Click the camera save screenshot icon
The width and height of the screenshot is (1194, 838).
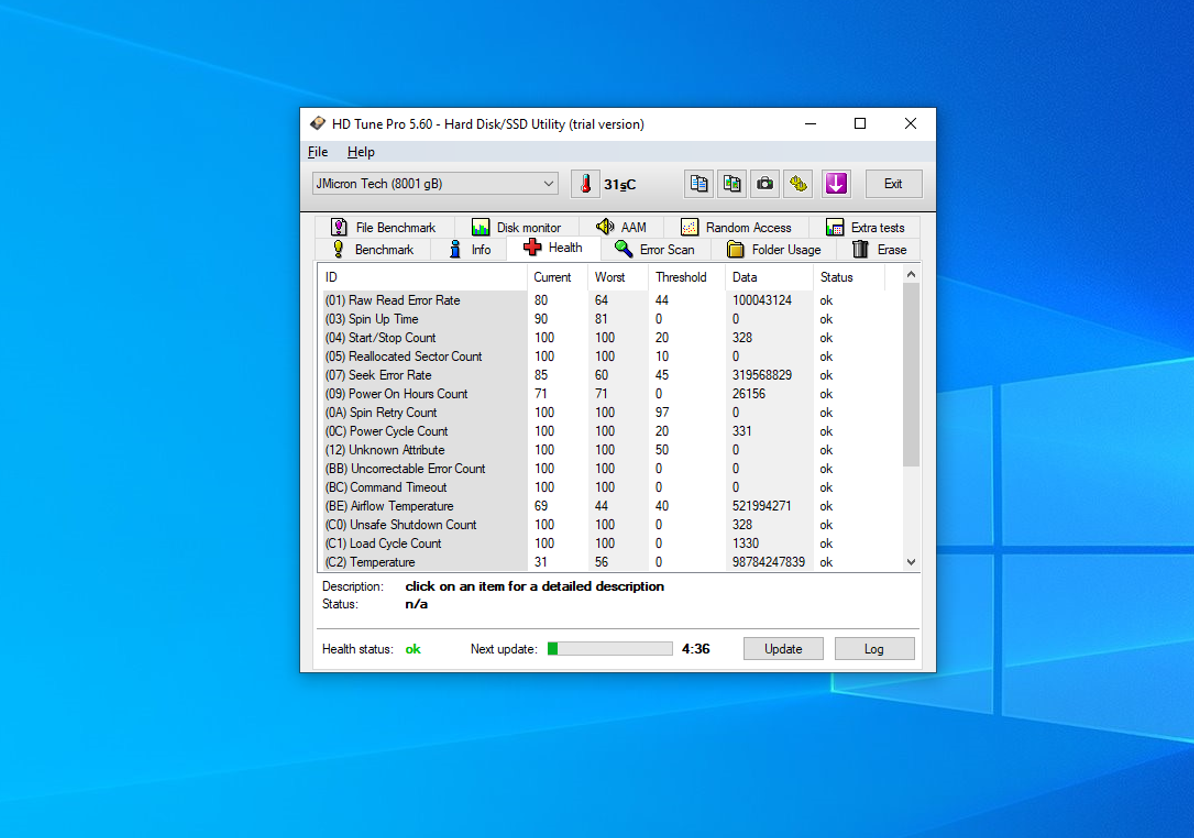[x=765, y=184]
